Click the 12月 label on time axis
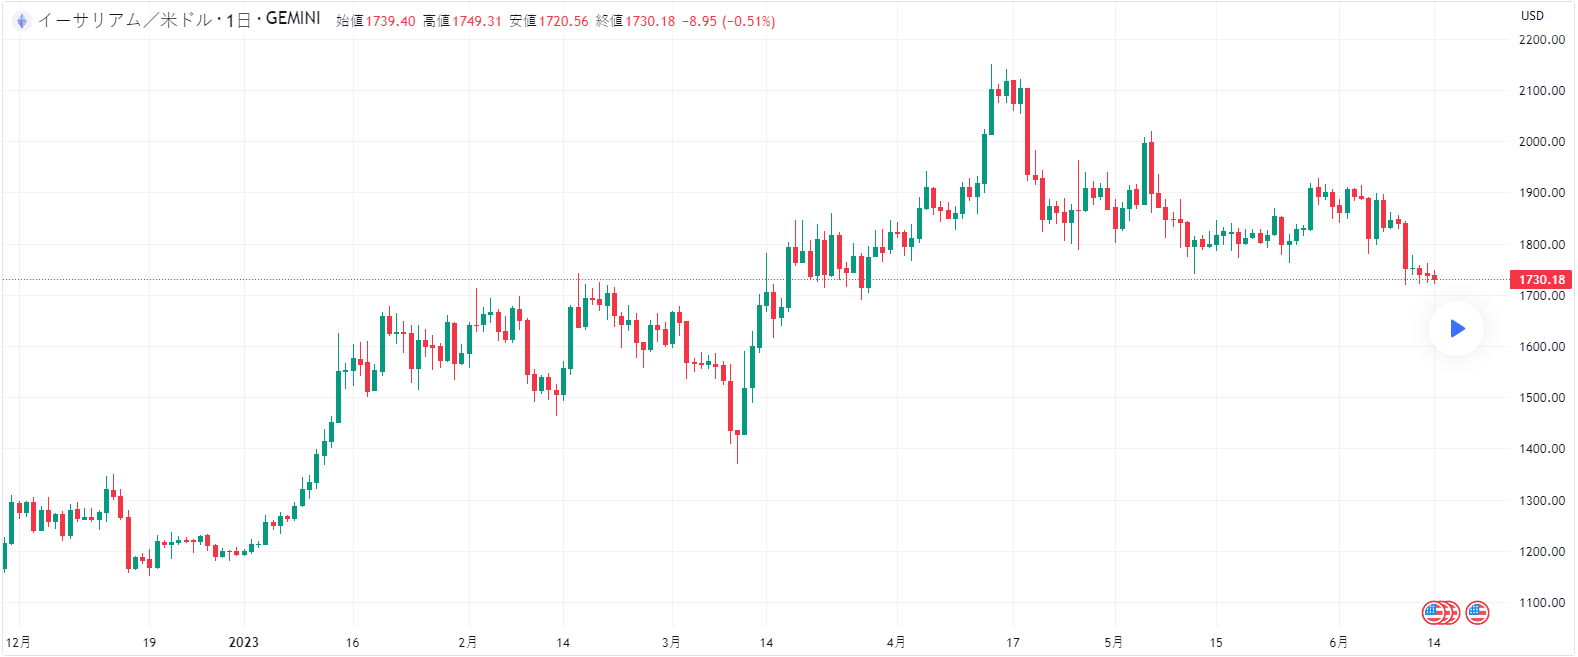This screenshot has height=657, width=1578. pyautogui.click(x=18, y=642)
